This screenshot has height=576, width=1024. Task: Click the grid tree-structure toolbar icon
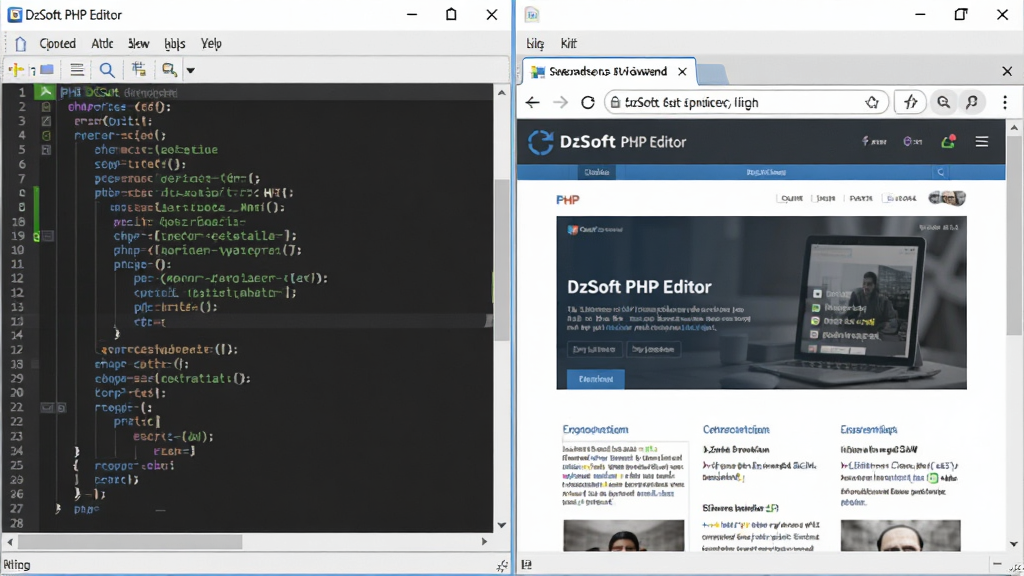tap(138, 69)
